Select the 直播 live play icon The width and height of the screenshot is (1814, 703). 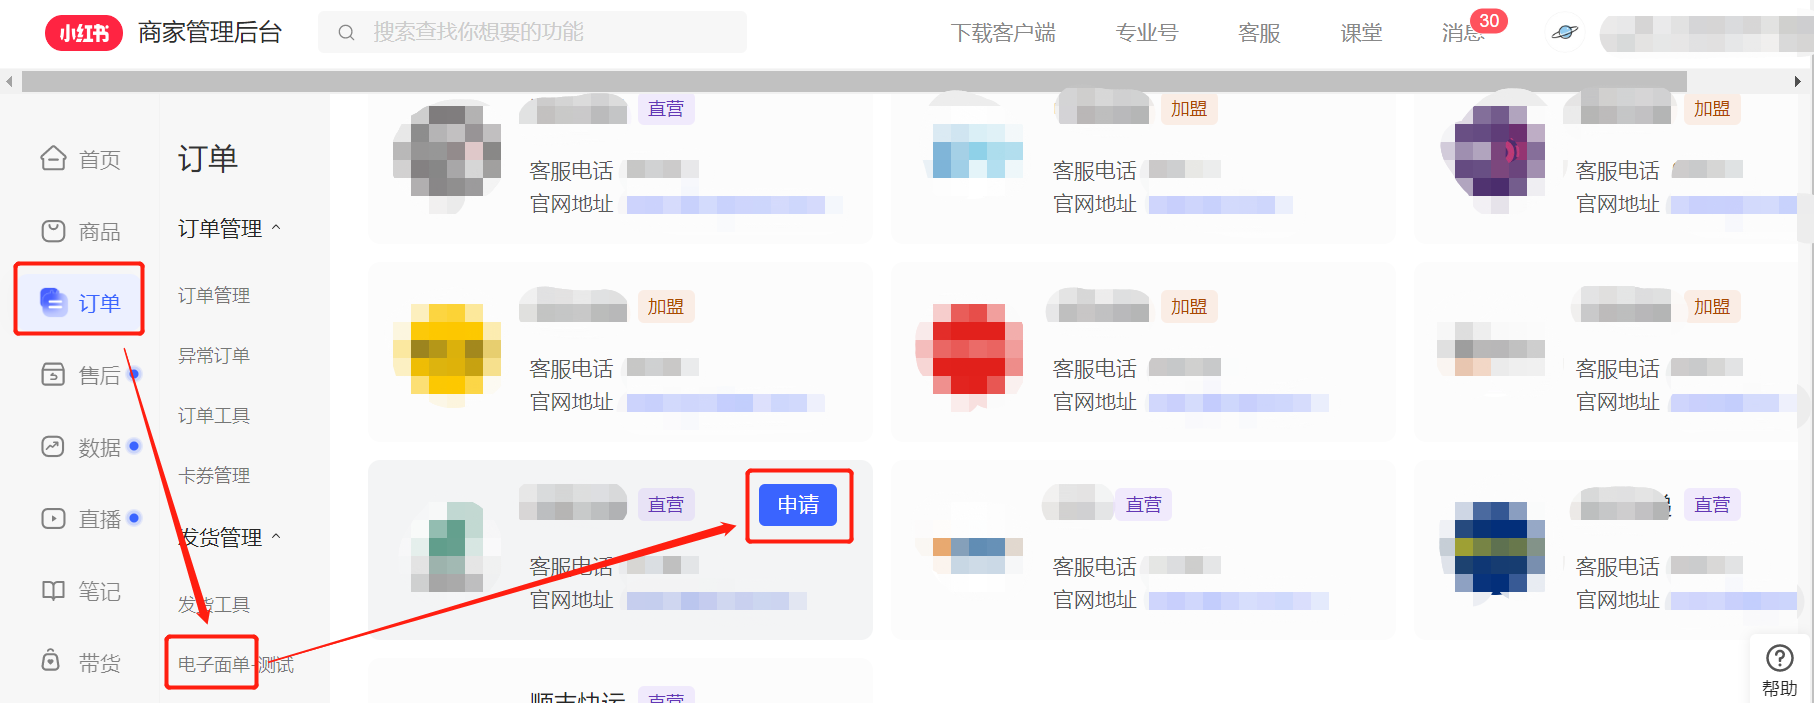point(53,518)
